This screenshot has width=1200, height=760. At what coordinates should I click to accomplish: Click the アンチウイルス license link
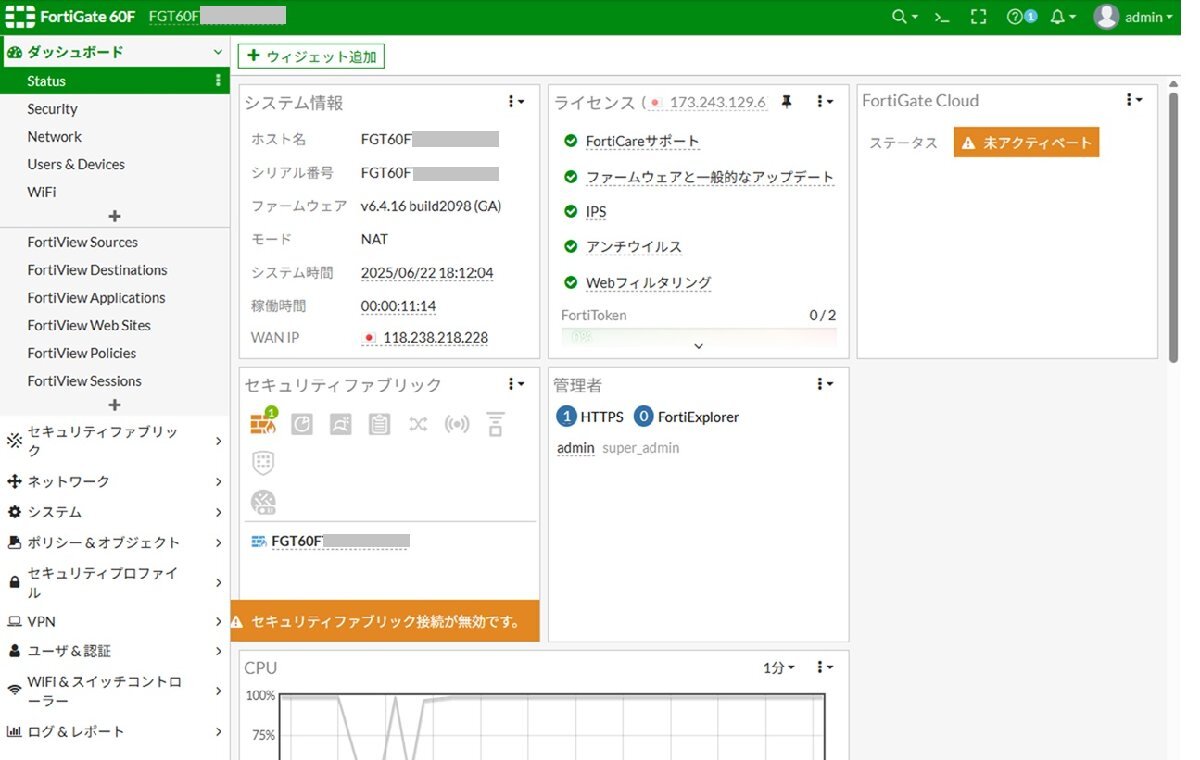633,247
